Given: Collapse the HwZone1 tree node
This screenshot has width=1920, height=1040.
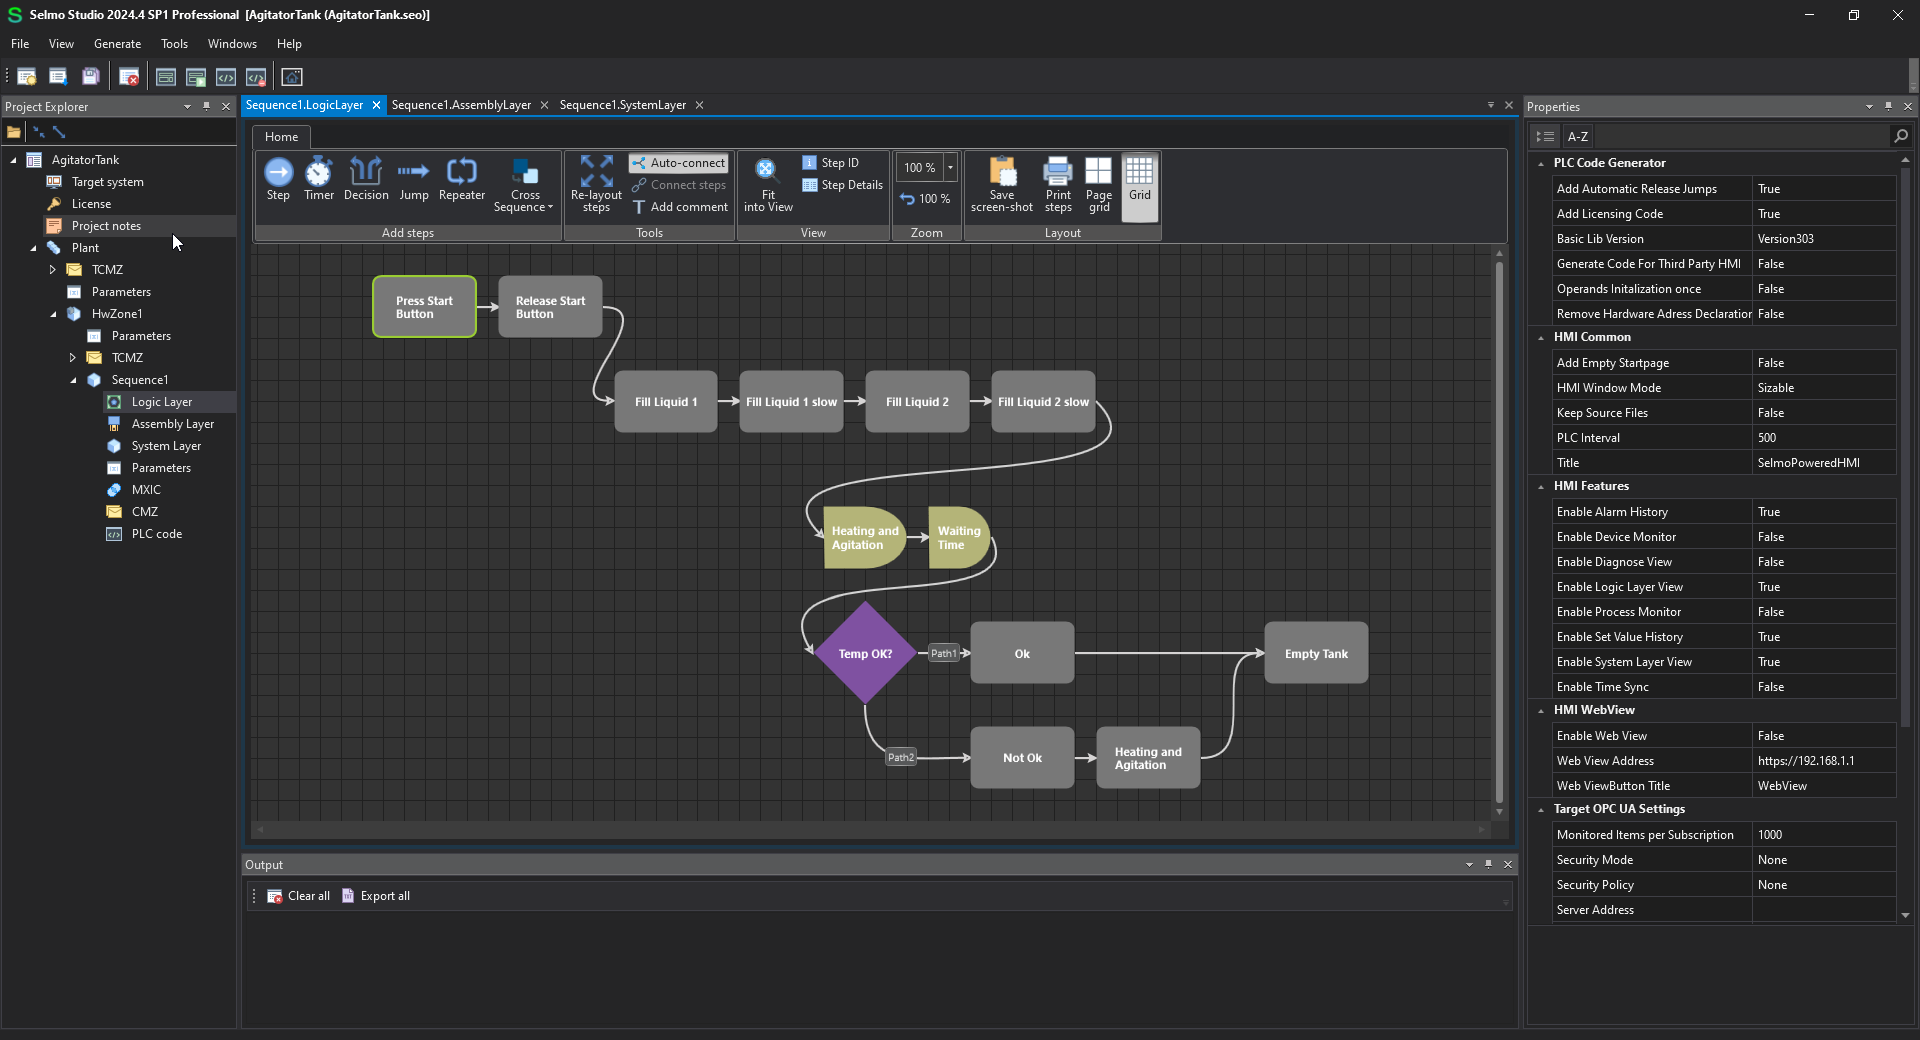Looking at the screenshot, I should coord(53,314).
